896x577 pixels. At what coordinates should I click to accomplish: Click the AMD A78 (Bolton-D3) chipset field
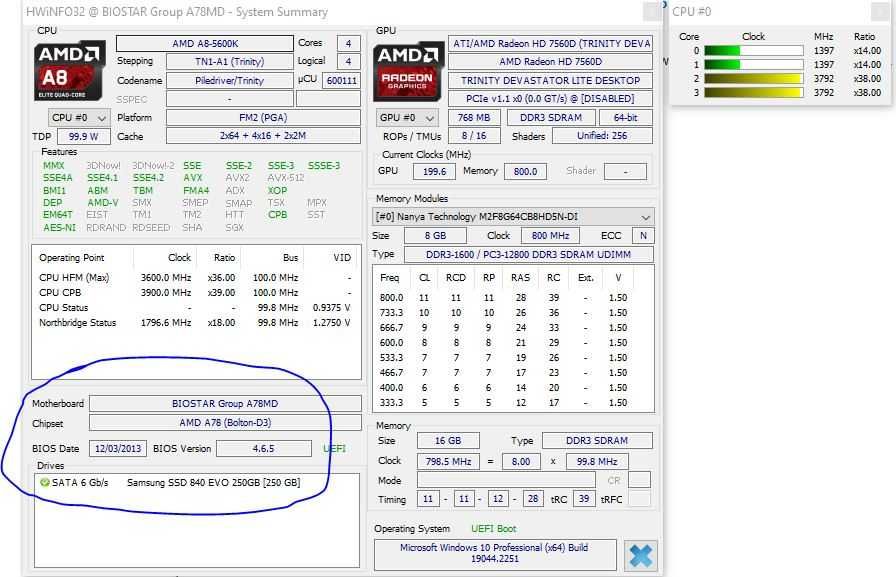click(225, 423)
